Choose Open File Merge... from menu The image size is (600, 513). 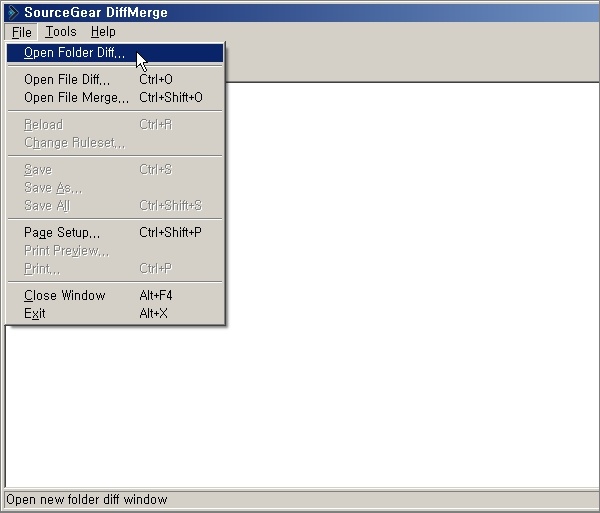[115, 98]
